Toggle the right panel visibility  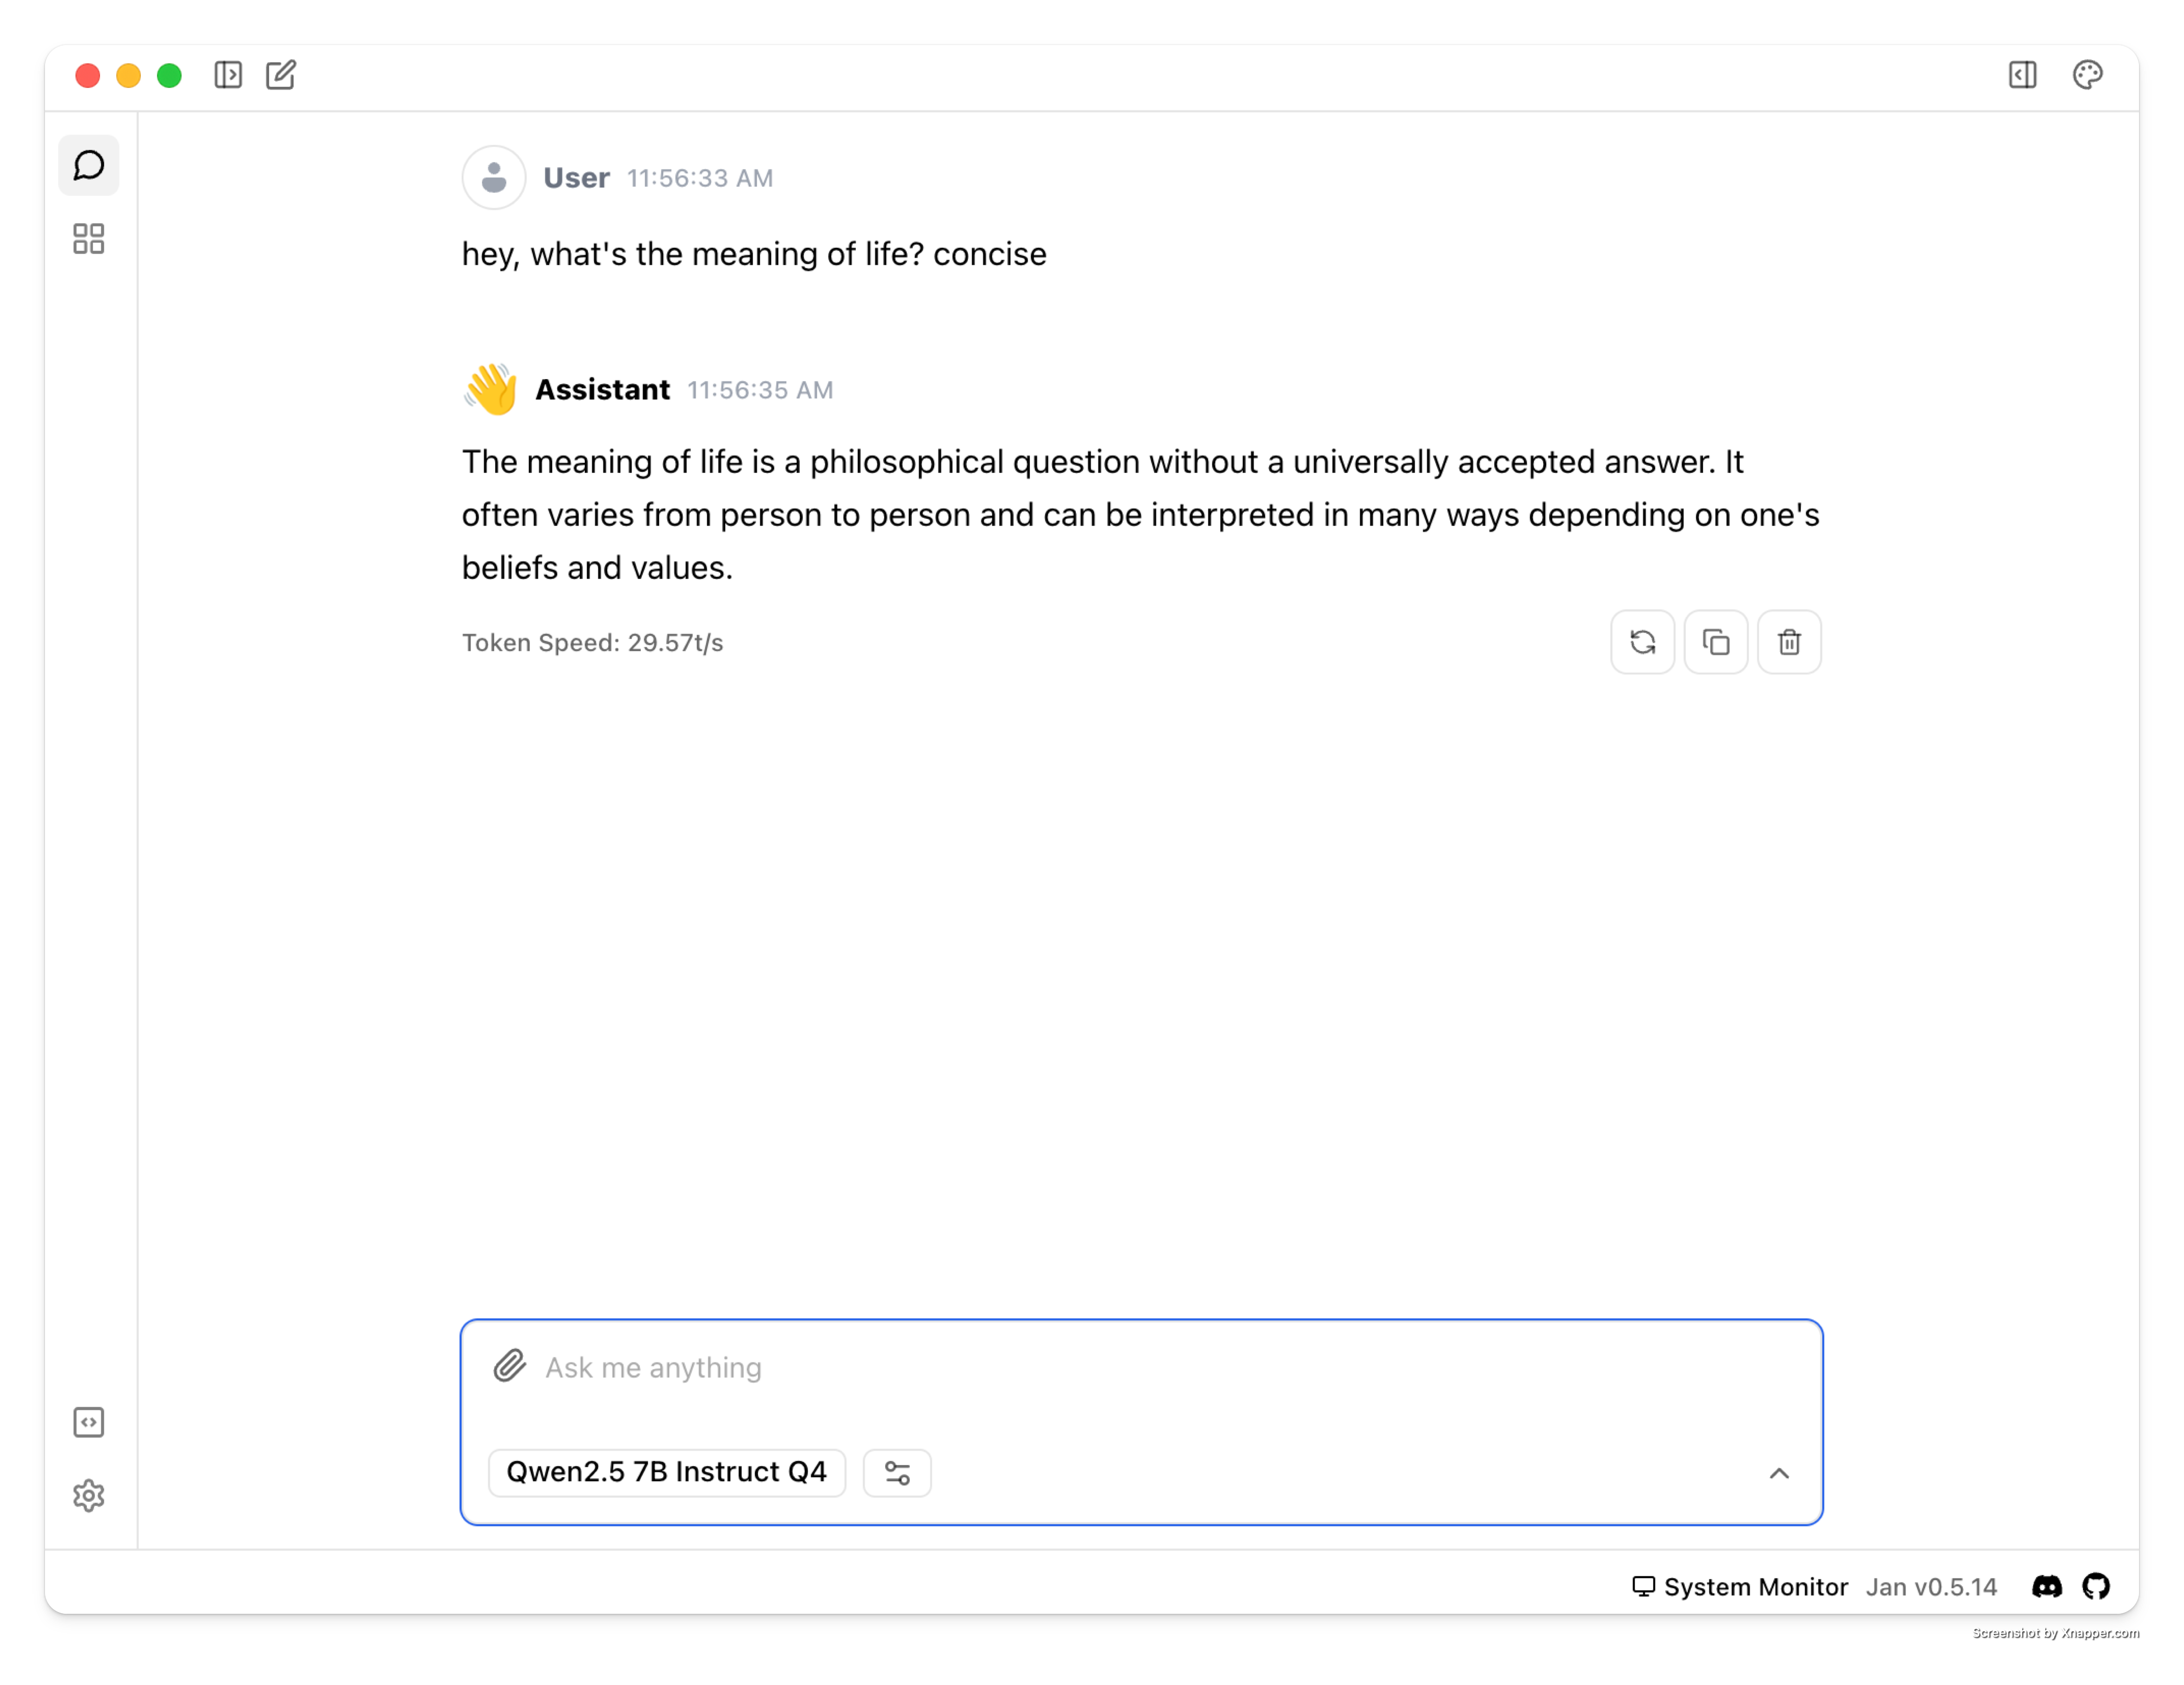[2022, 75]
